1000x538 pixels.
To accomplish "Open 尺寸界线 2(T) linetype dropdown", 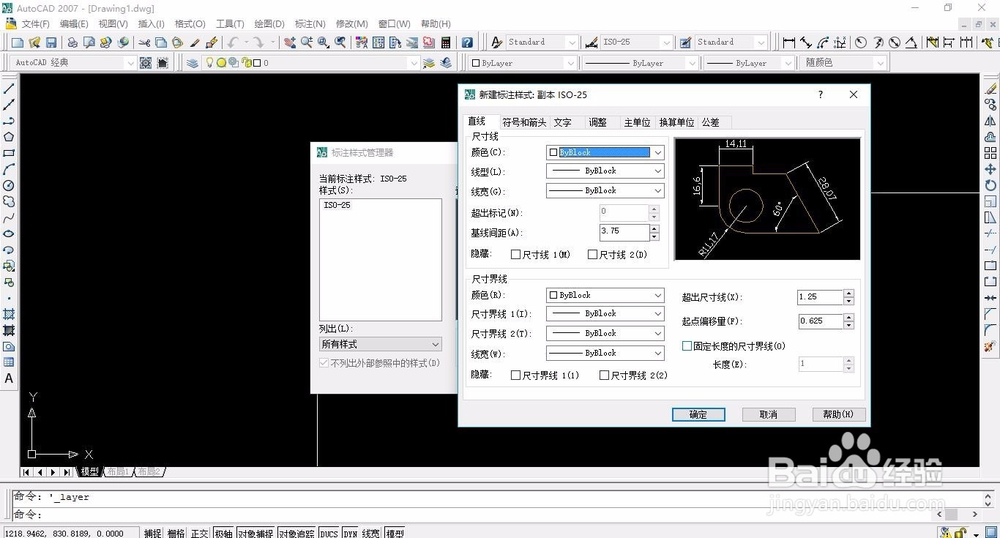I will click(605, 333).
